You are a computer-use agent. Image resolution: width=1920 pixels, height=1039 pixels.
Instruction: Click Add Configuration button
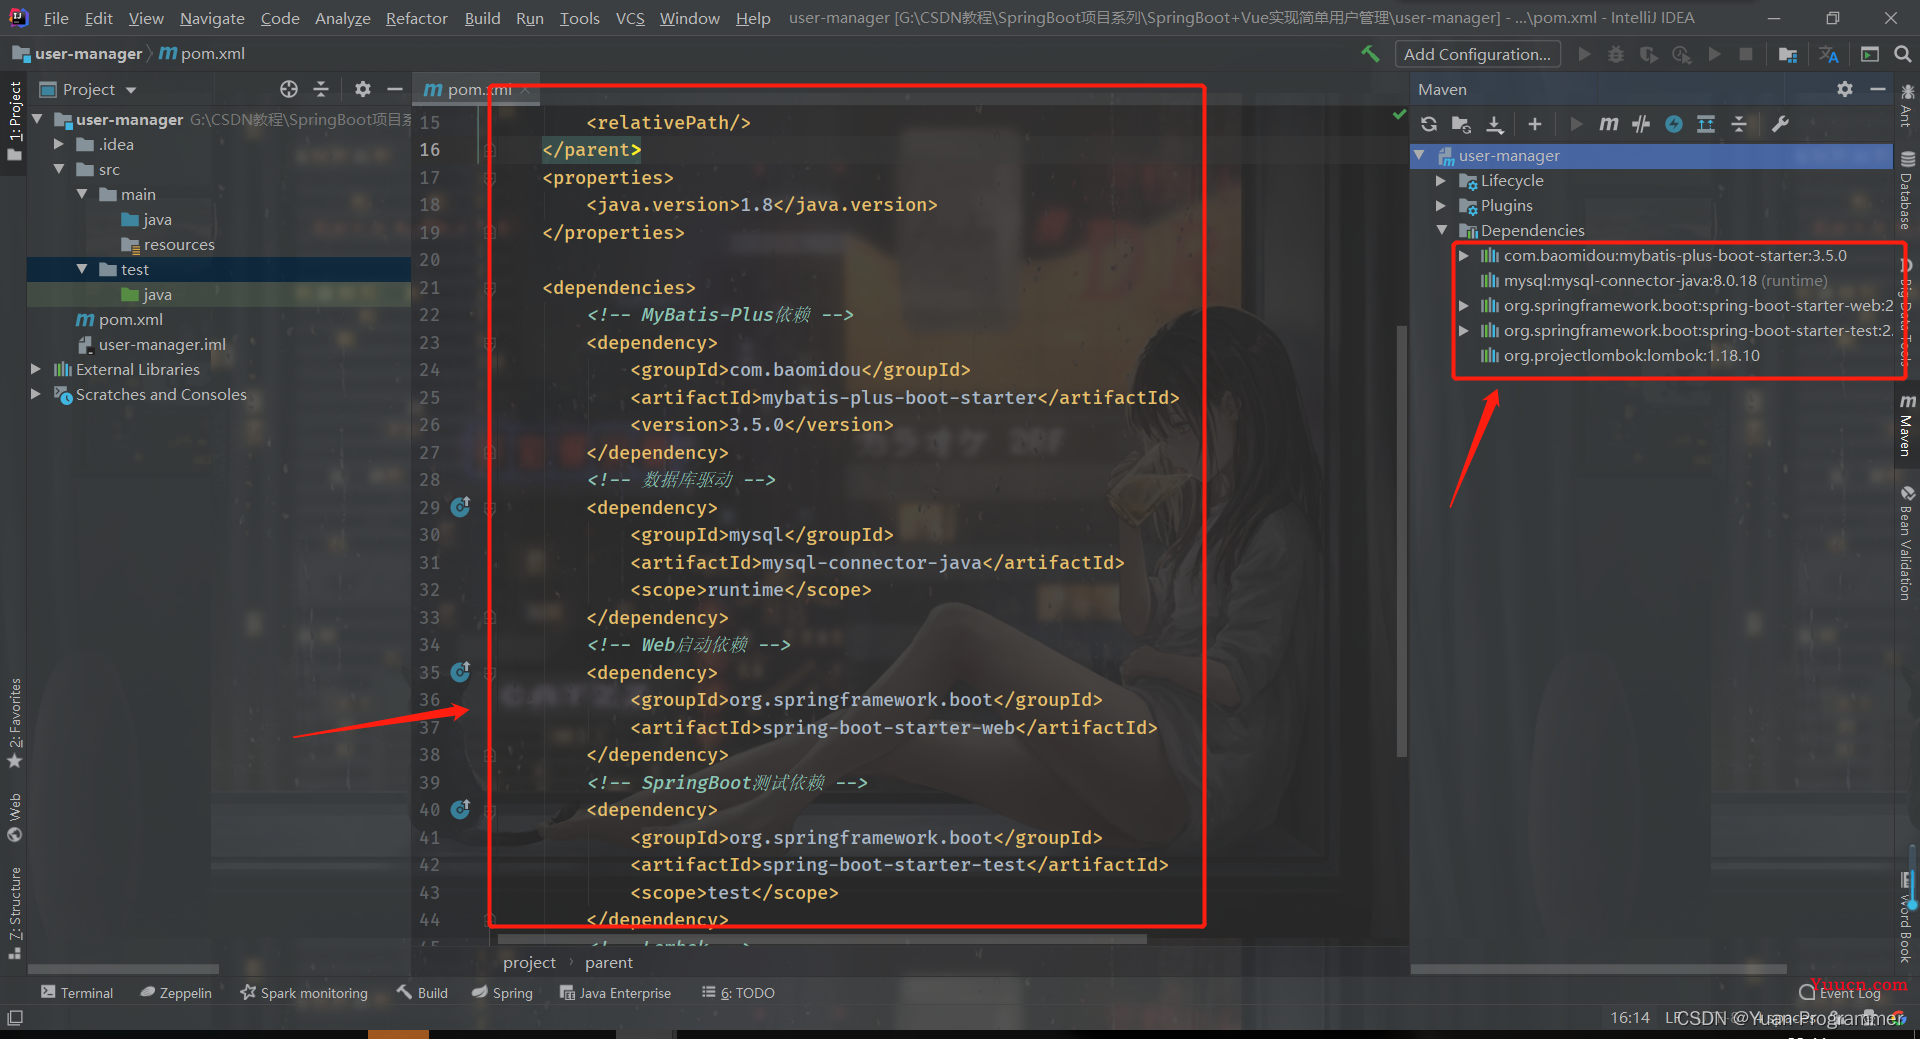point(1477,54)
